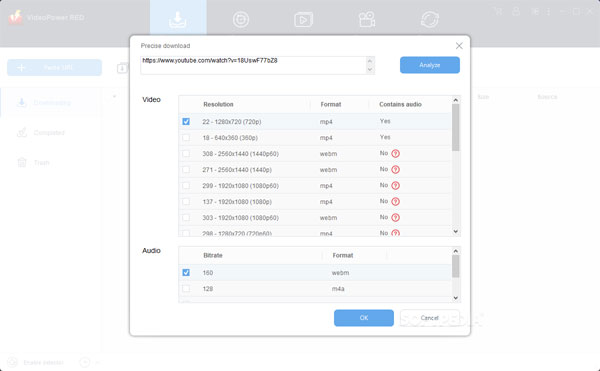Check the 128 m4a audio row
The image size is (600, 371).
pyautogui.click(x=186, y=289)
